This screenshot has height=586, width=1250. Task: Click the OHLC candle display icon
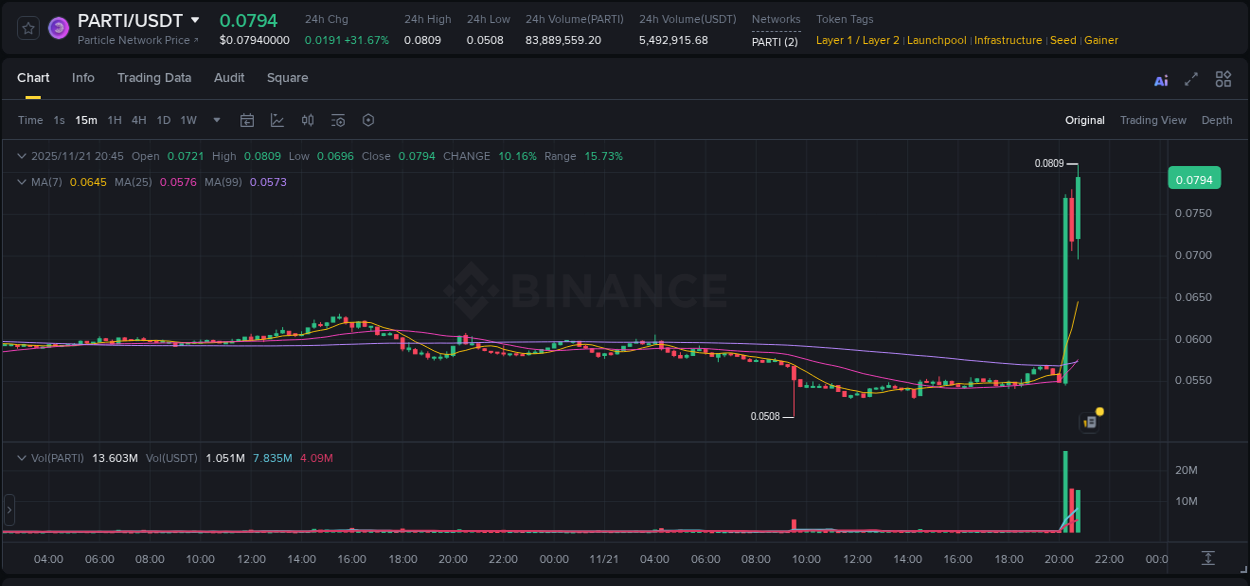(x=308, y=120)
